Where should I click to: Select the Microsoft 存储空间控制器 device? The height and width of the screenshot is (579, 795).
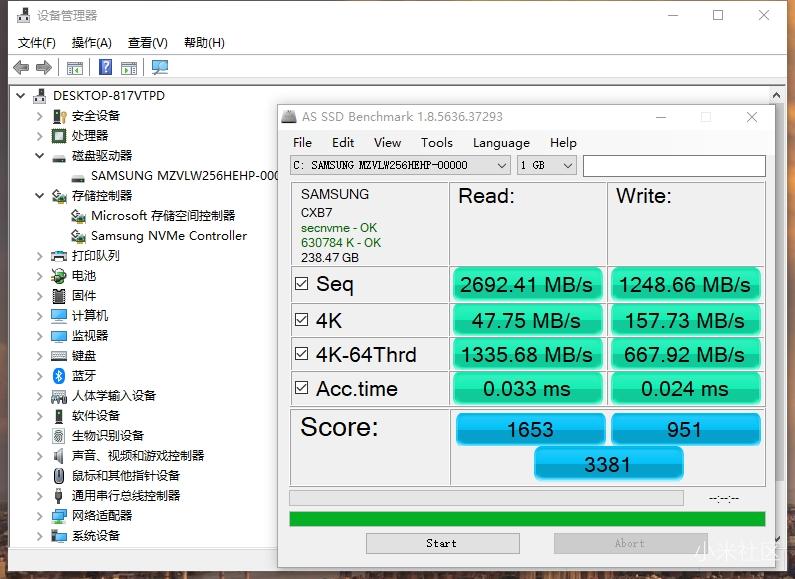(x=162, y=216)
